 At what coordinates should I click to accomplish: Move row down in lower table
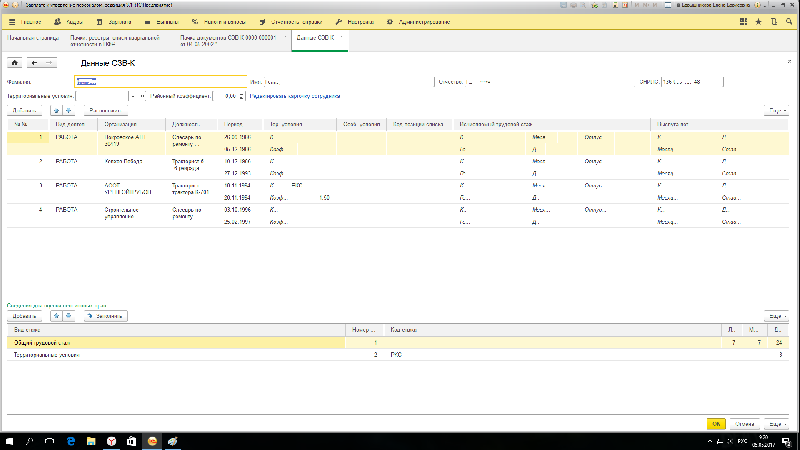(68, 316)
